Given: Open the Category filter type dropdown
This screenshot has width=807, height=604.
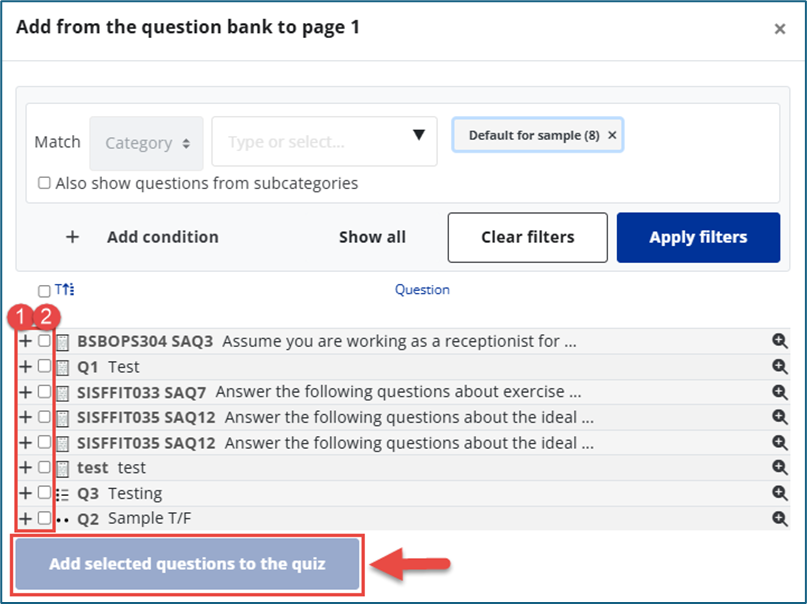Looking at the screenshot, I should (x=147, y=143).
